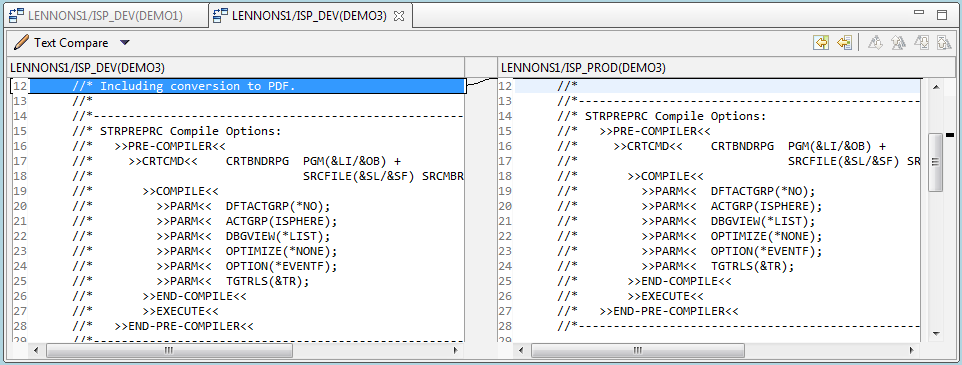Click the right pane header LENNONS1/ISP_PROD(DEMO3)

tap(583, 67)
